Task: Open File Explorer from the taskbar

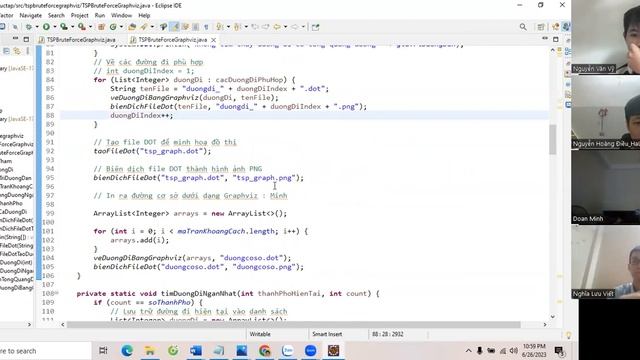Action: 150,351
